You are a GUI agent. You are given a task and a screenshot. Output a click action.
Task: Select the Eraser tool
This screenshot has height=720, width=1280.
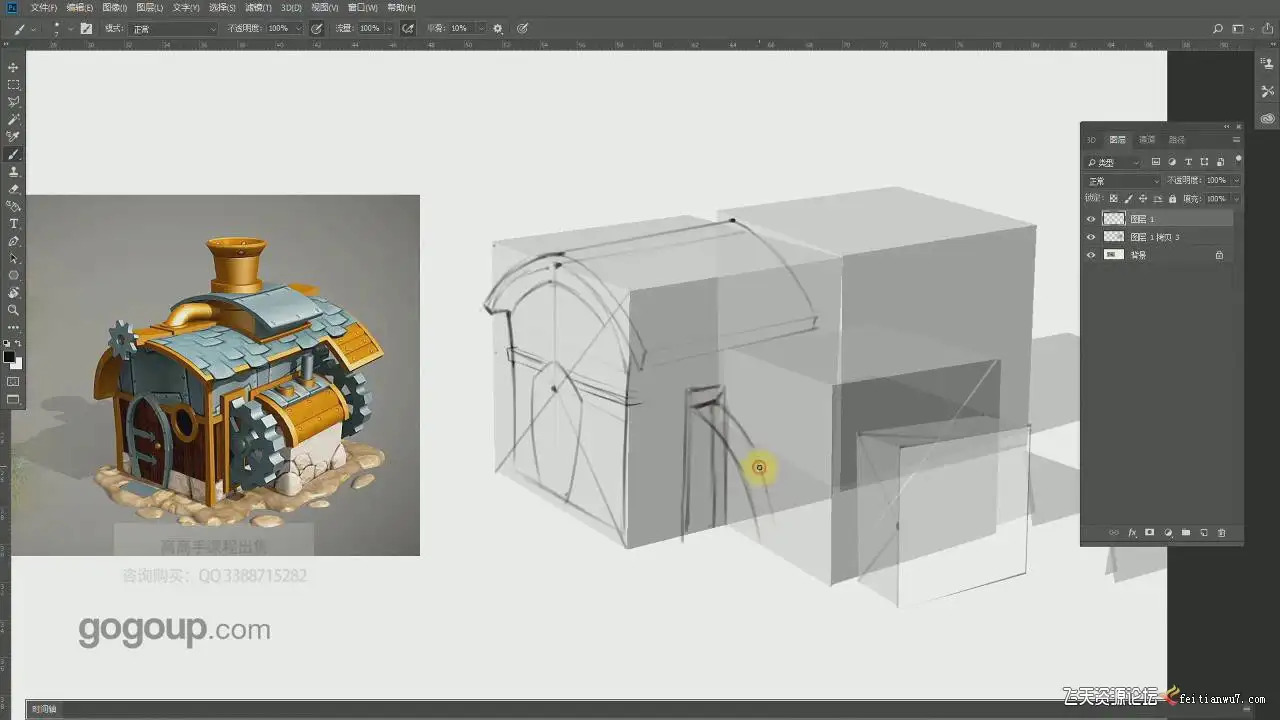click(14, 189)
